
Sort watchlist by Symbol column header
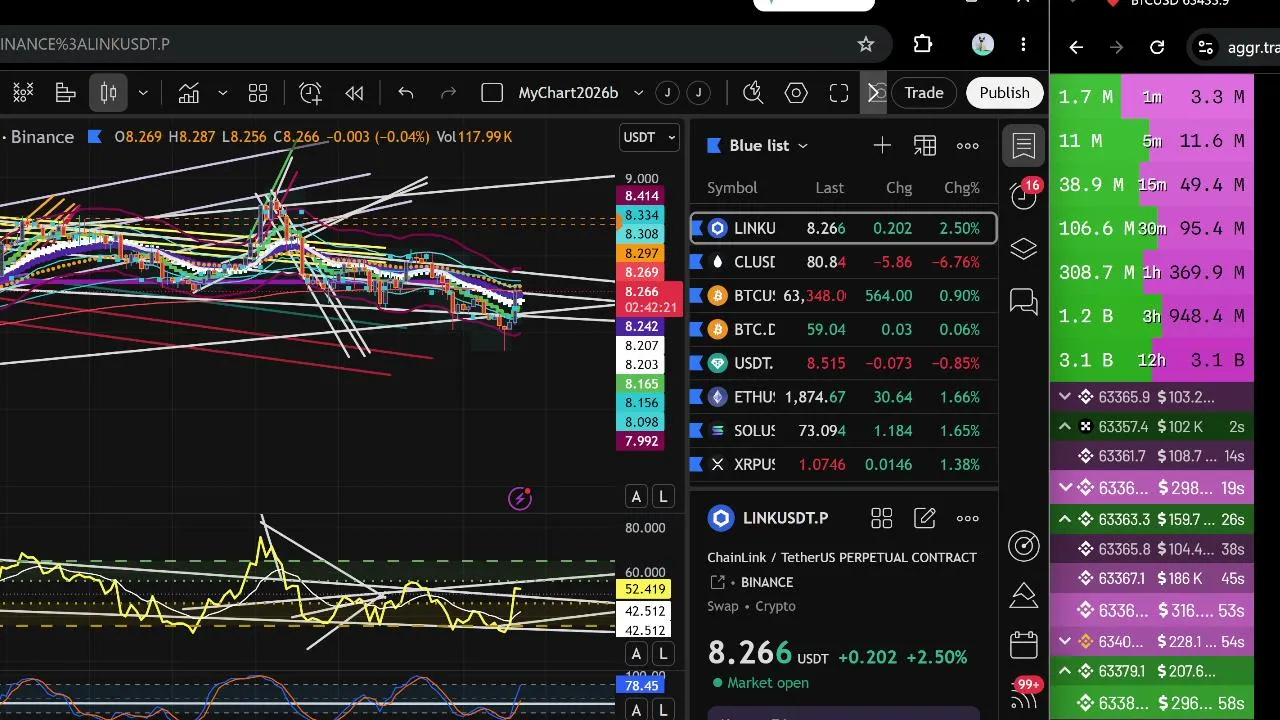click(732, 188)
